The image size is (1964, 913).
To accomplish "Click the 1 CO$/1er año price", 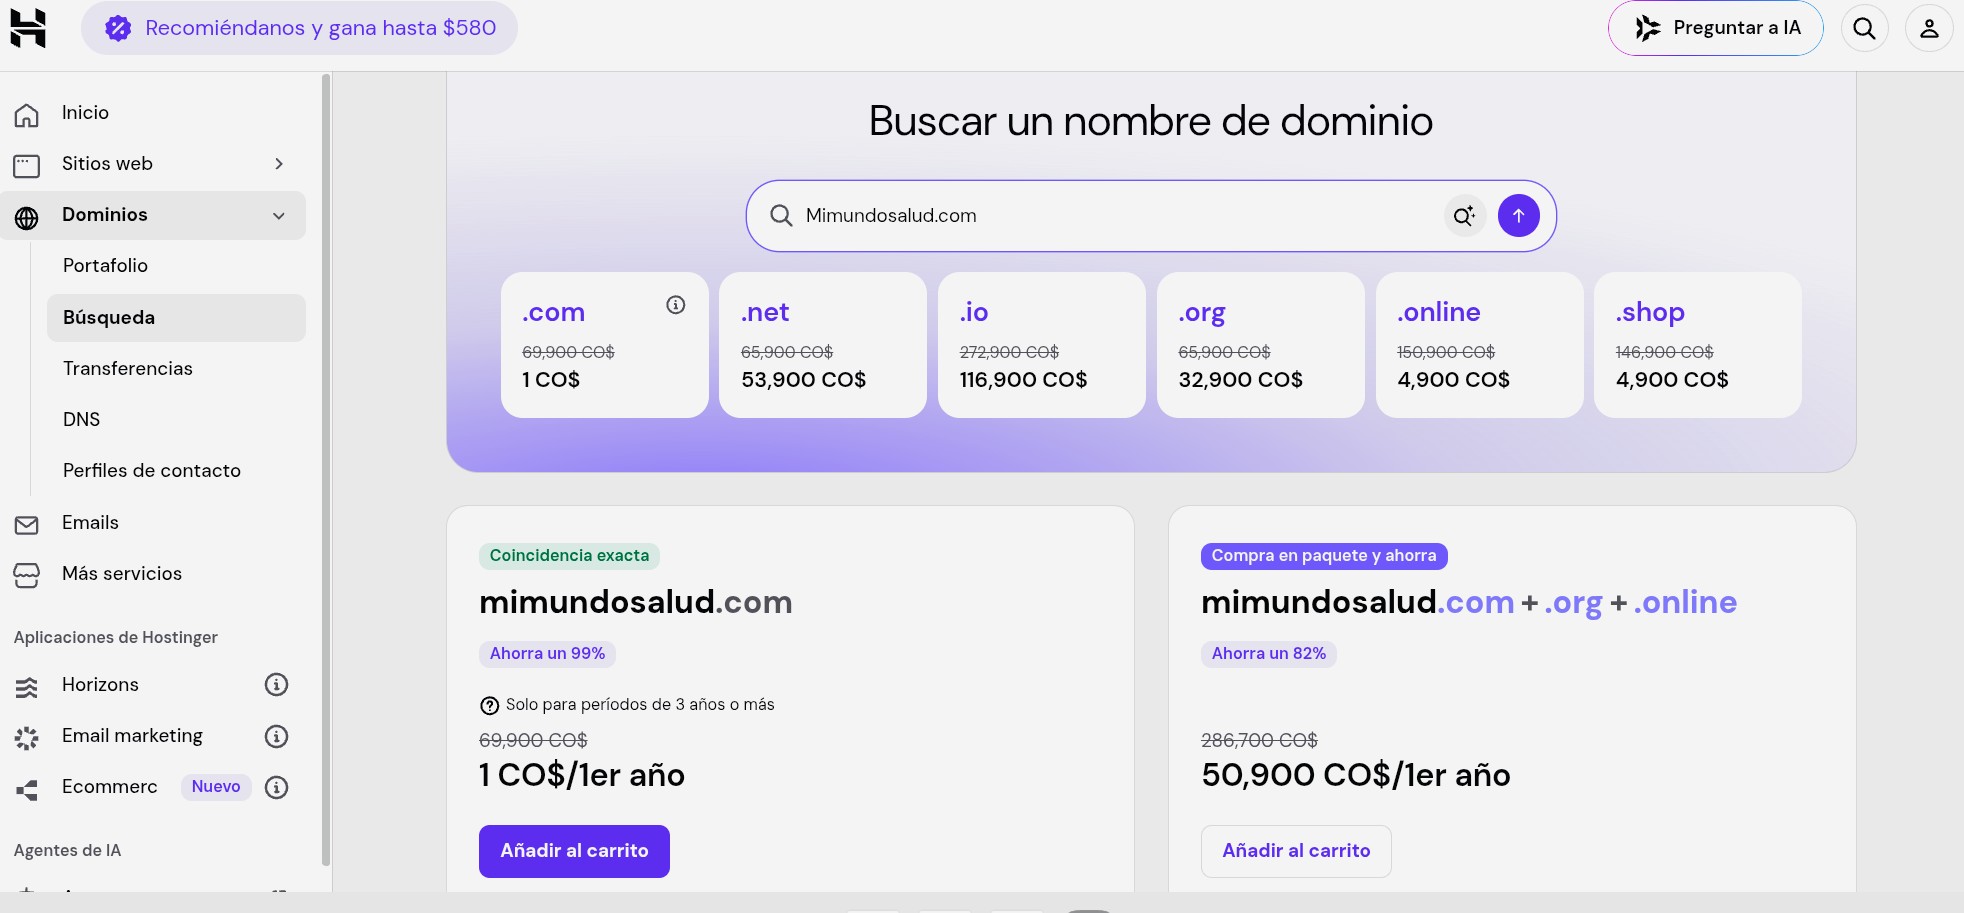I will tap(582, 775).
